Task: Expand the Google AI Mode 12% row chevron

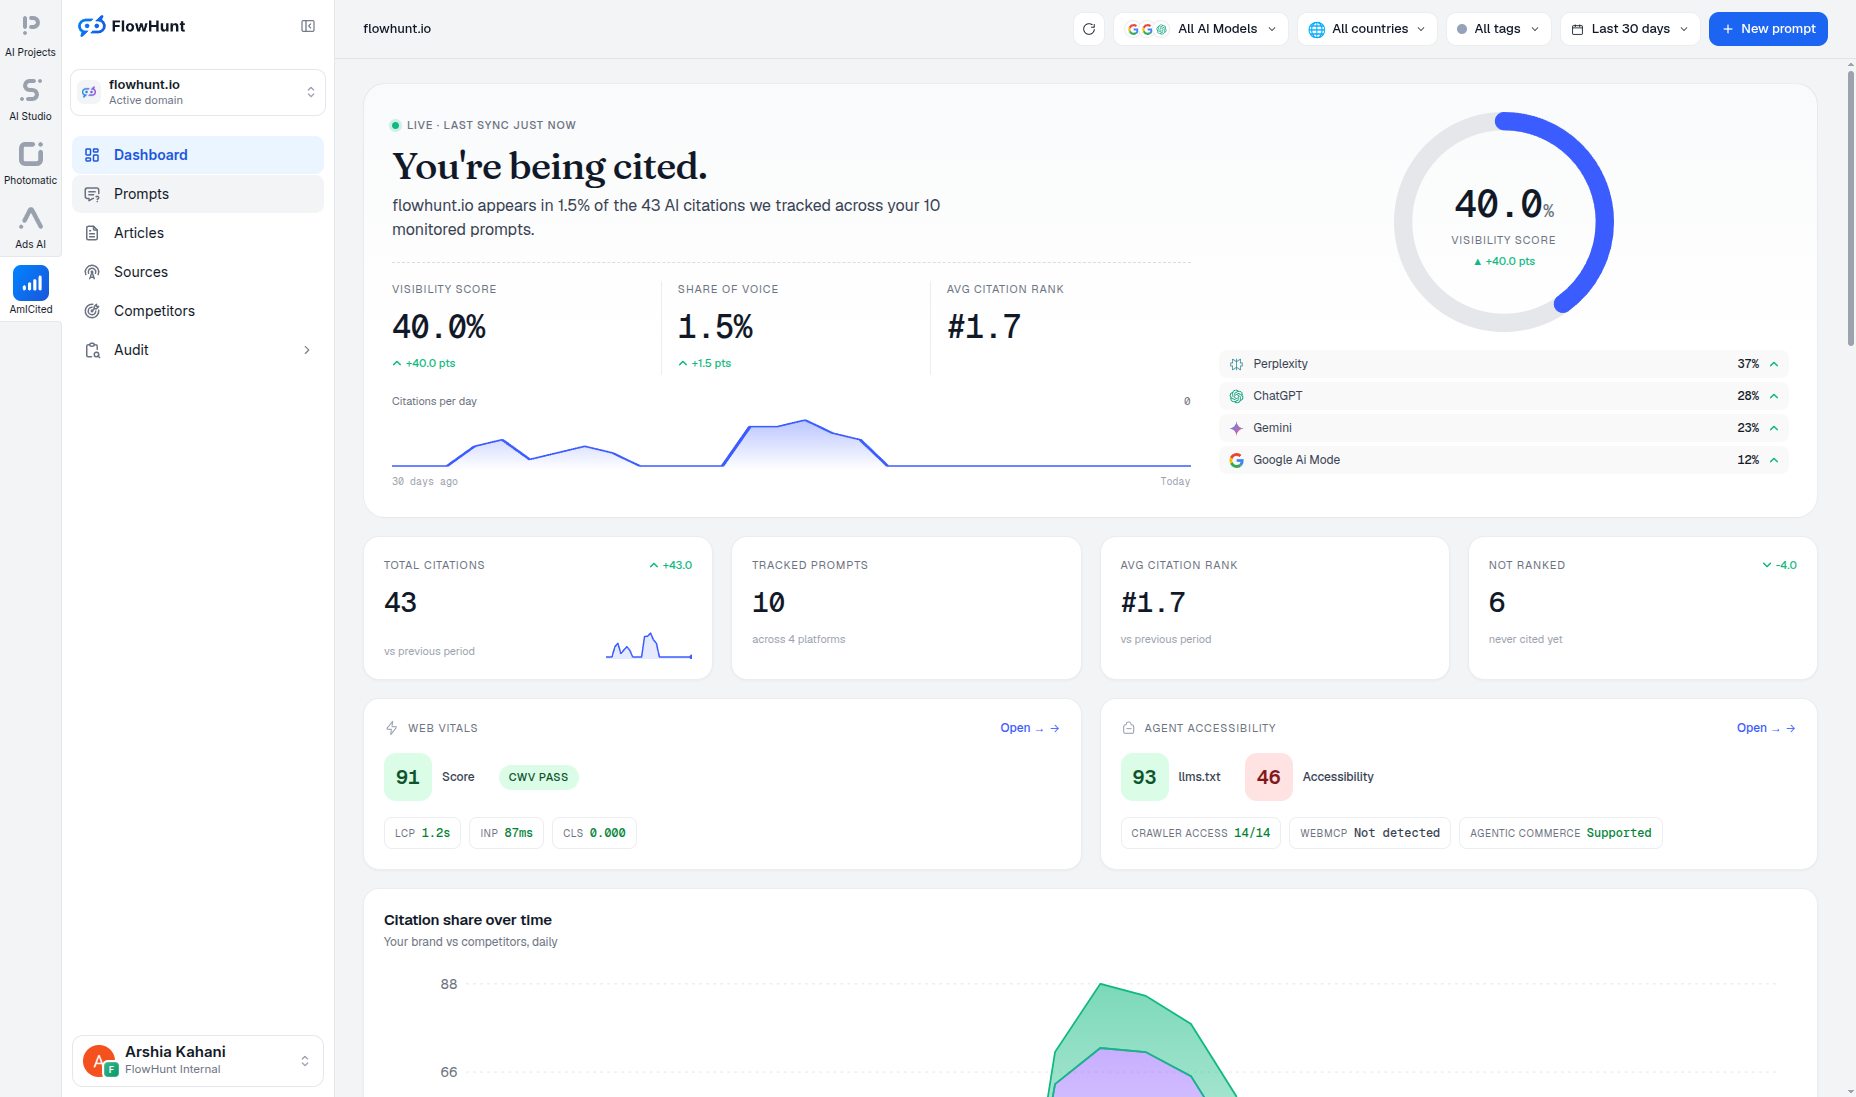Action: pos(1774,460)
